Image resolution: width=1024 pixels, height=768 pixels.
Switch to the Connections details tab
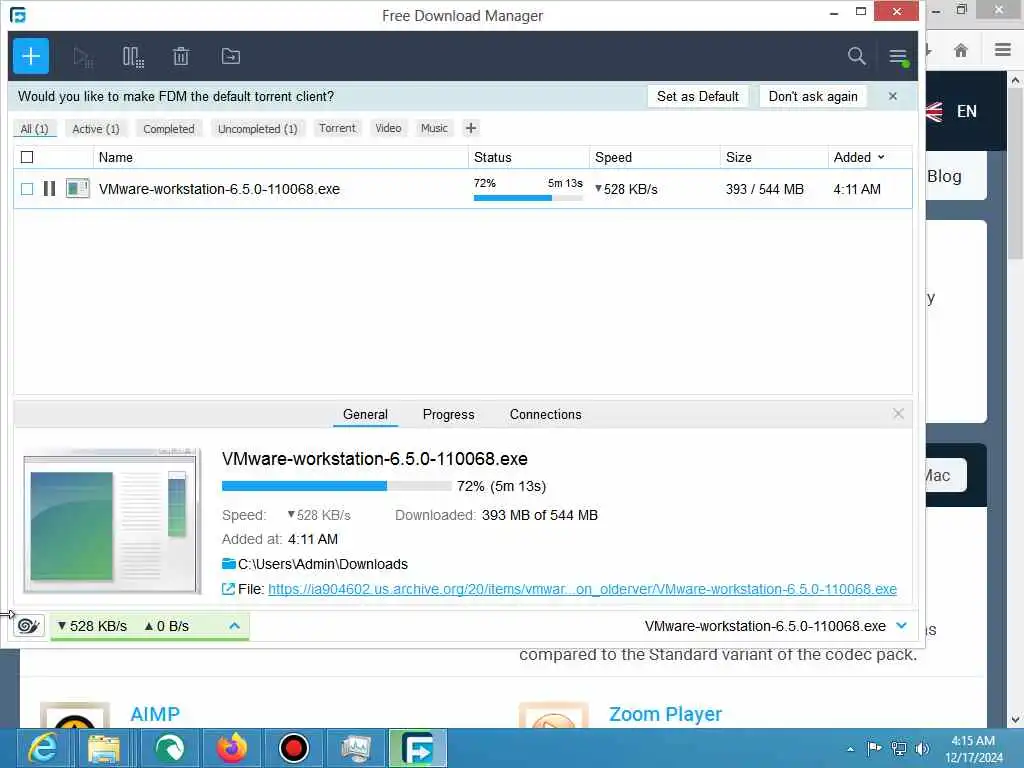coord(545,415)
